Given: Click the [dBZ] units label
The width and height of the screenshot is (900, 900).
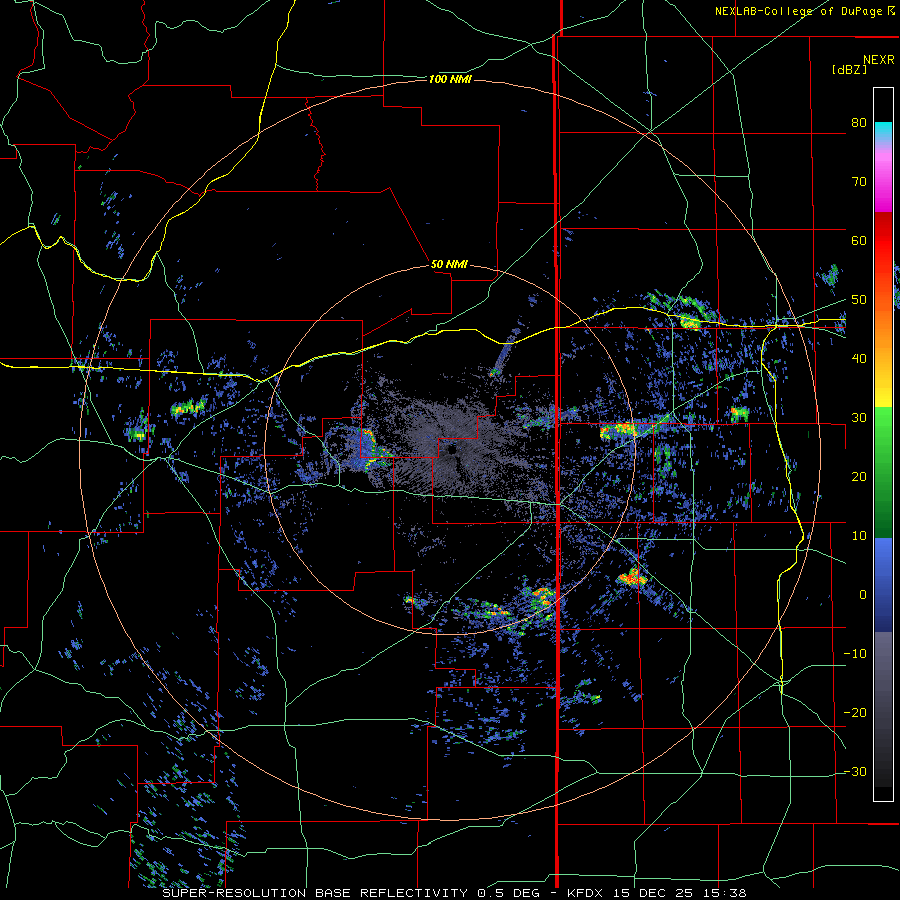Looking at the screenshot, I should click(849, 69).
